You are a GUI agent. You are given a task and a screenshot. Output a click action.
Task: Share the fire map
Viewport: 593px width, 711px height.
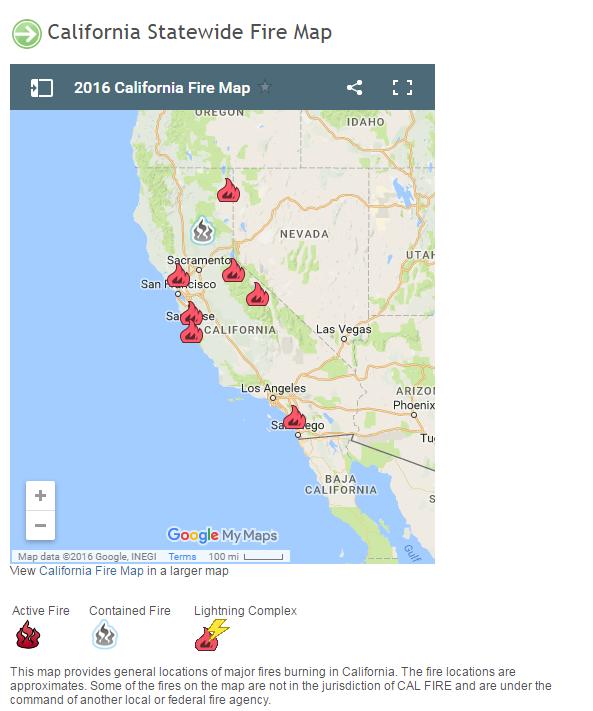point(355,88)
